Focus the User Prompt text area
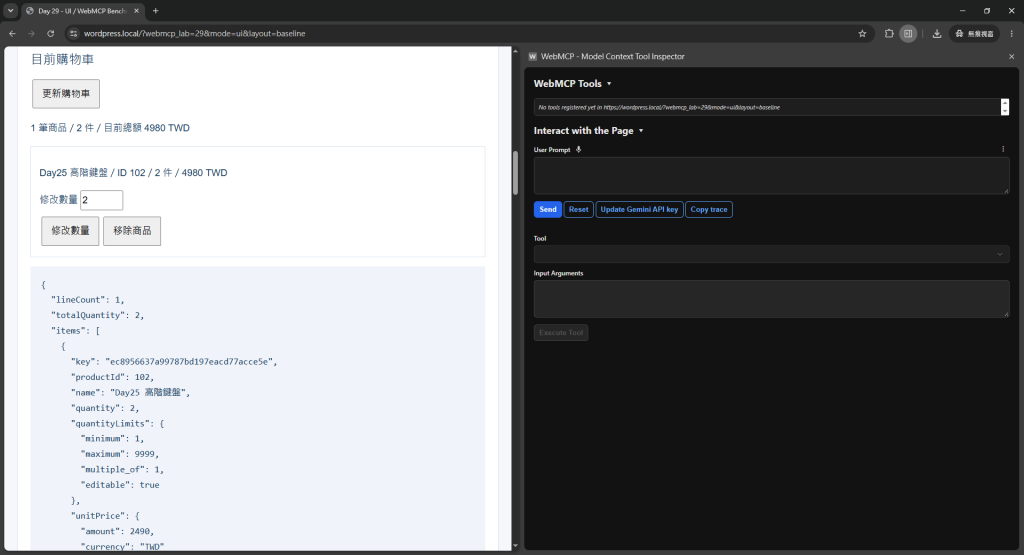This screenshot has width=1024, height=555. (x=771, y=176)
